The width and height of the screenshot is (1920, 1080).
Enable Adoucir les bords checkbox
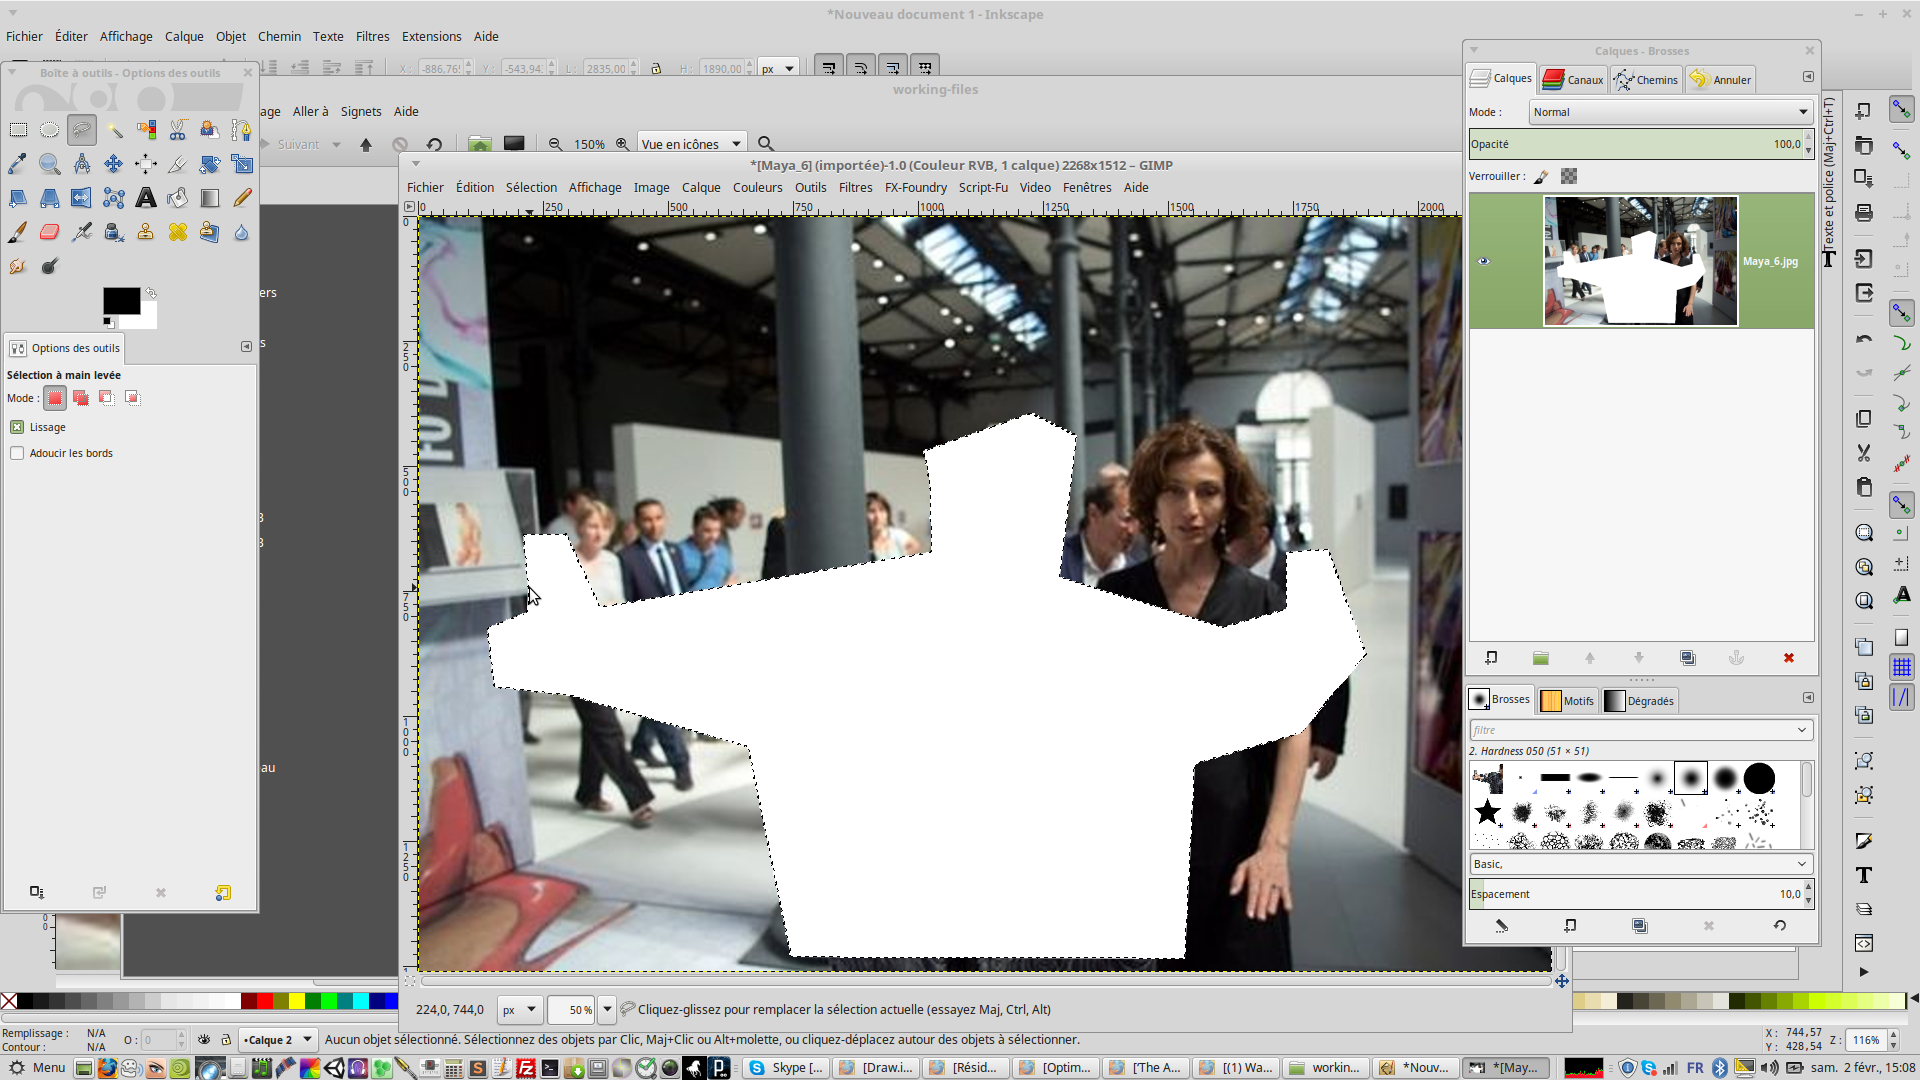tap(17, 453)
